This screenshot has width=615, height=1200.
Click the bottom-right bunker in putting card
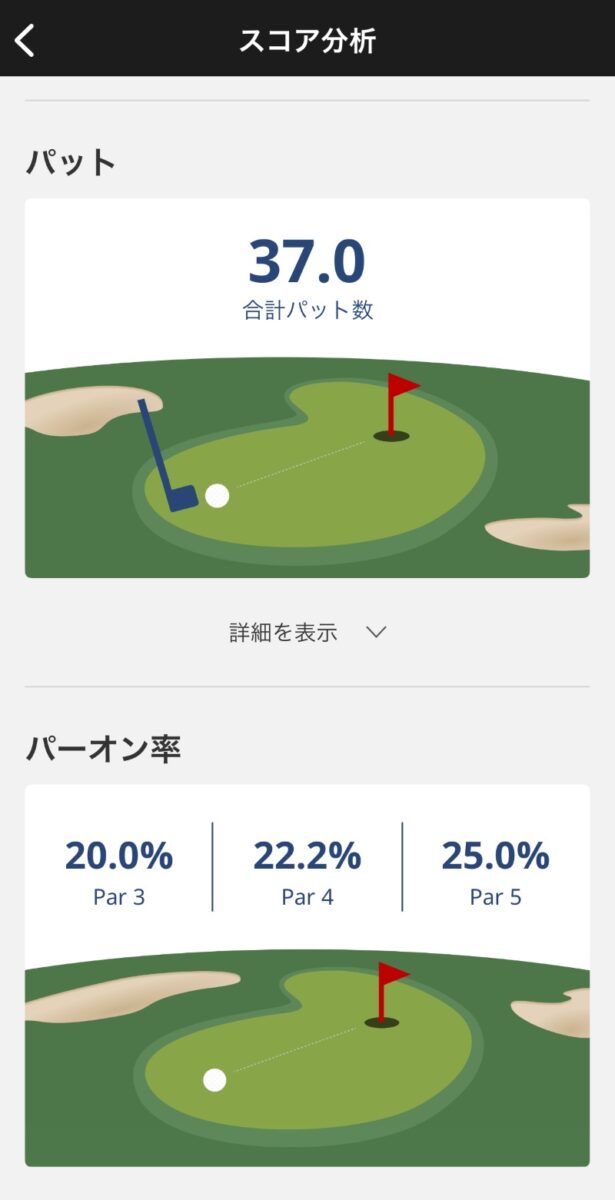tap(543, 530)
